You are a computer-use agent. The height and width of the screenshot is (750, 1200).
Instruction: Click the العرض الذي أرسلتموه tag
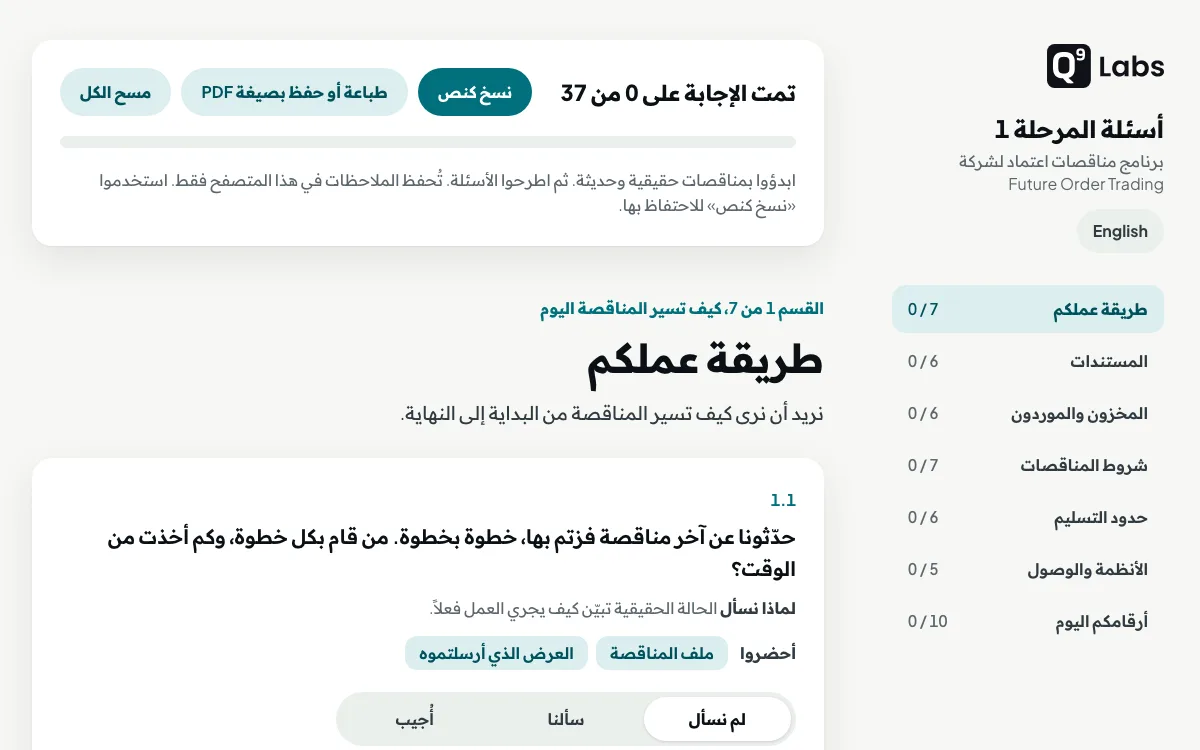[496, 653]
